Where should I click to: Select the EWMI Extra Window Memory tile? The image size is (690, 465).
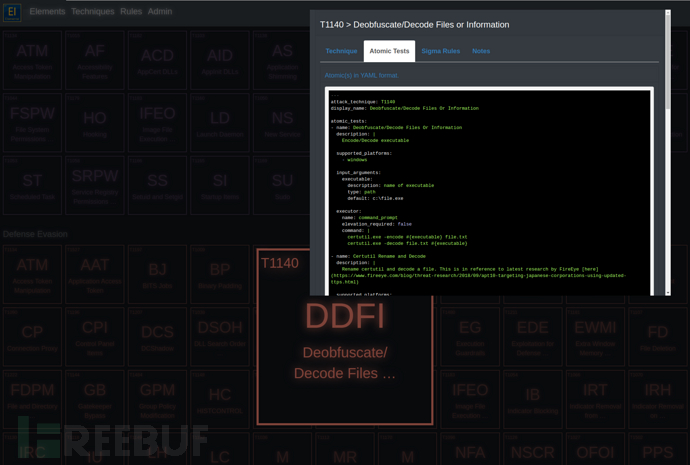point(595,337)
